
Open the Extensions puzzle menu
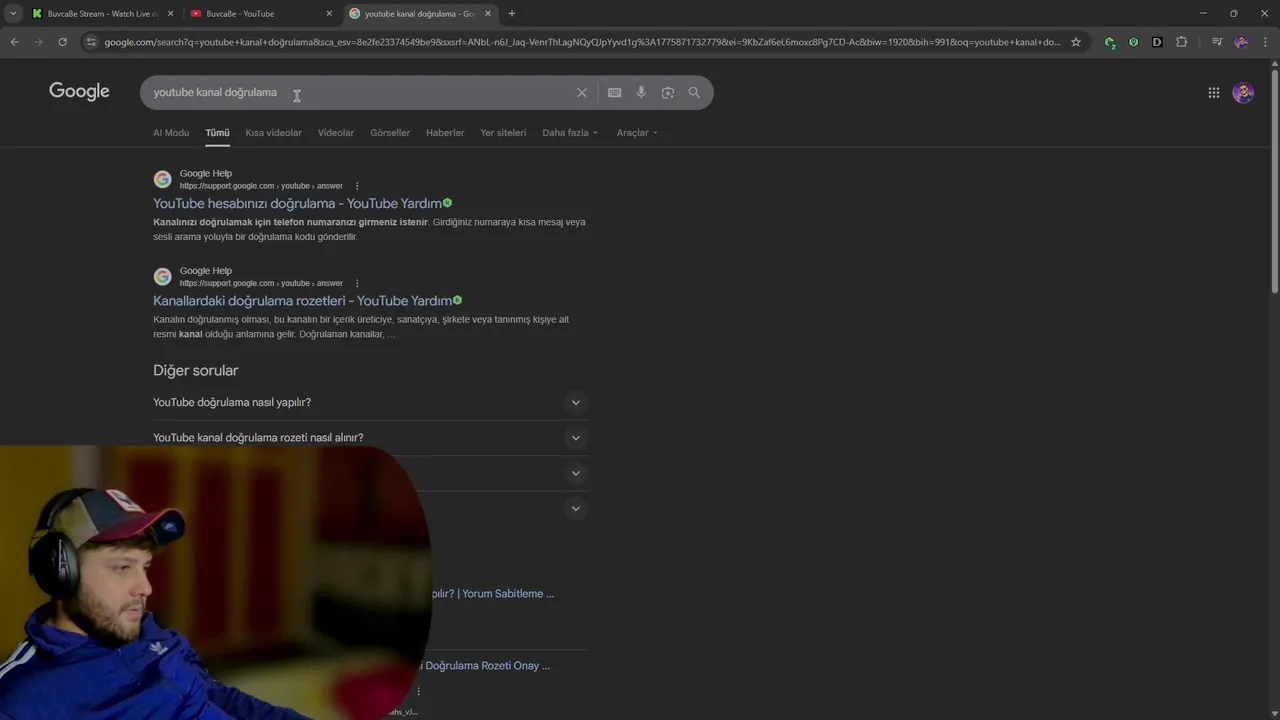tap(1182, 42)
